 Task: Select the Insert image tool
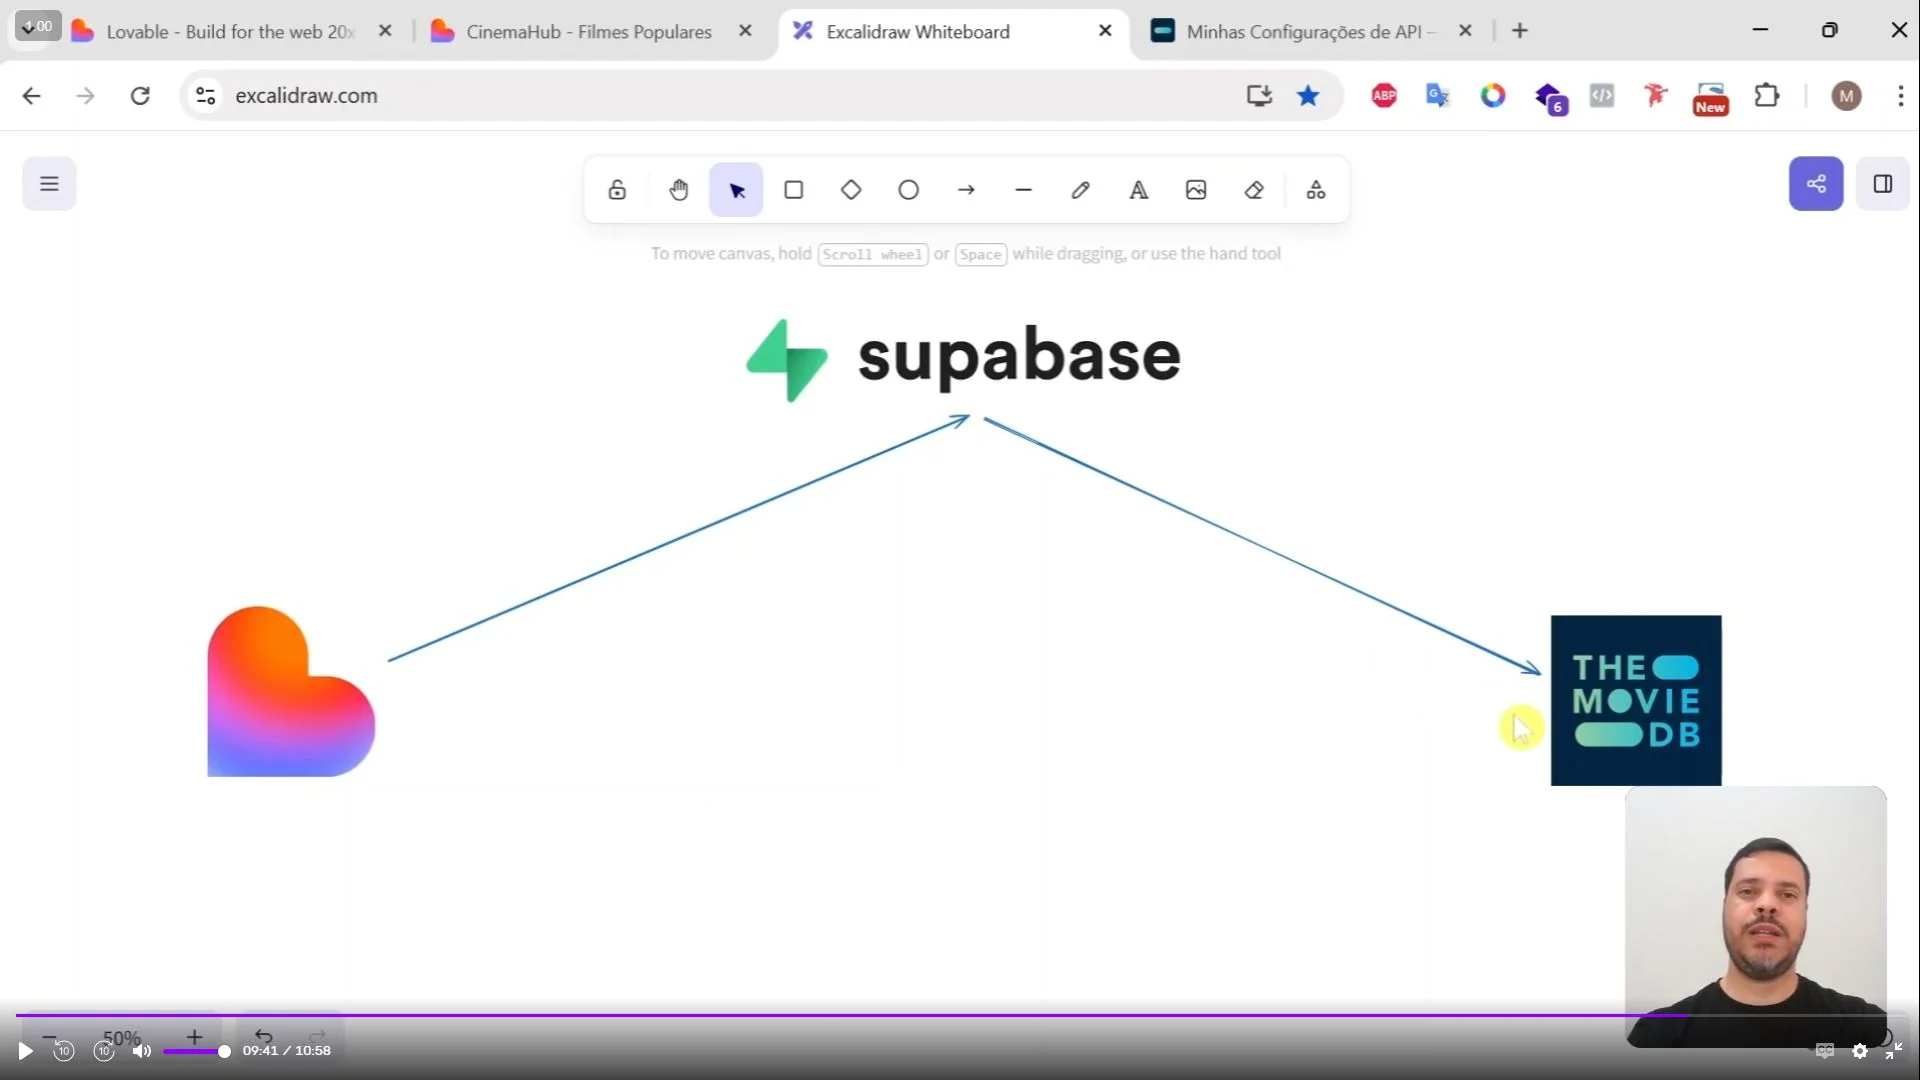(1196, 190)
